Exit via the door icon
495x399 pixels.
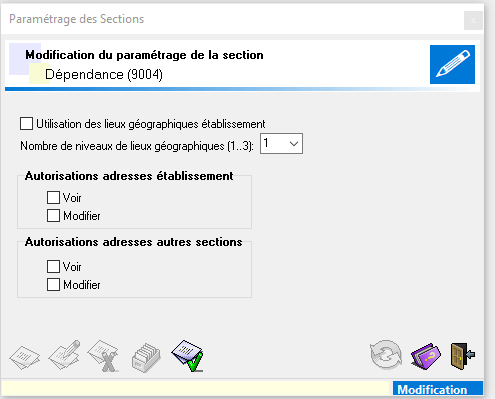coord(463,356)
